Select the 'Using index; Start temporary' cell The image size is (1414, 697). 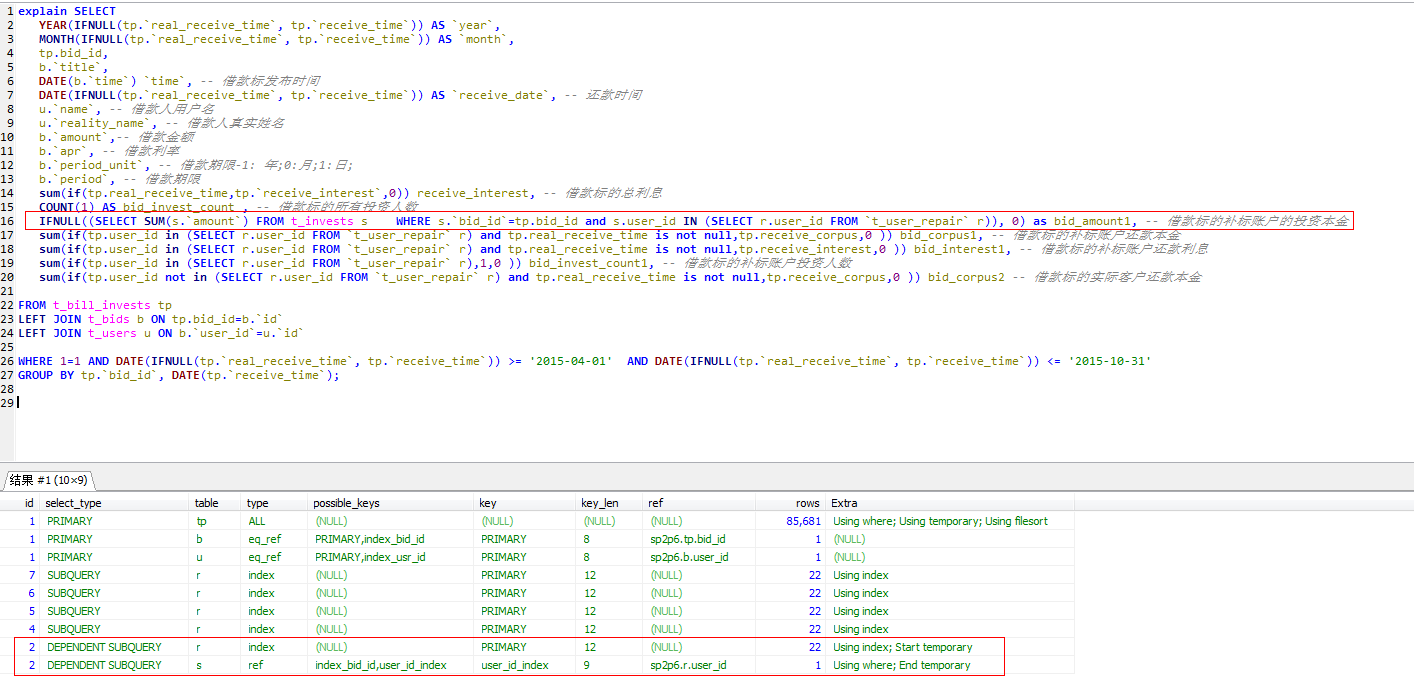pos(902,647)
